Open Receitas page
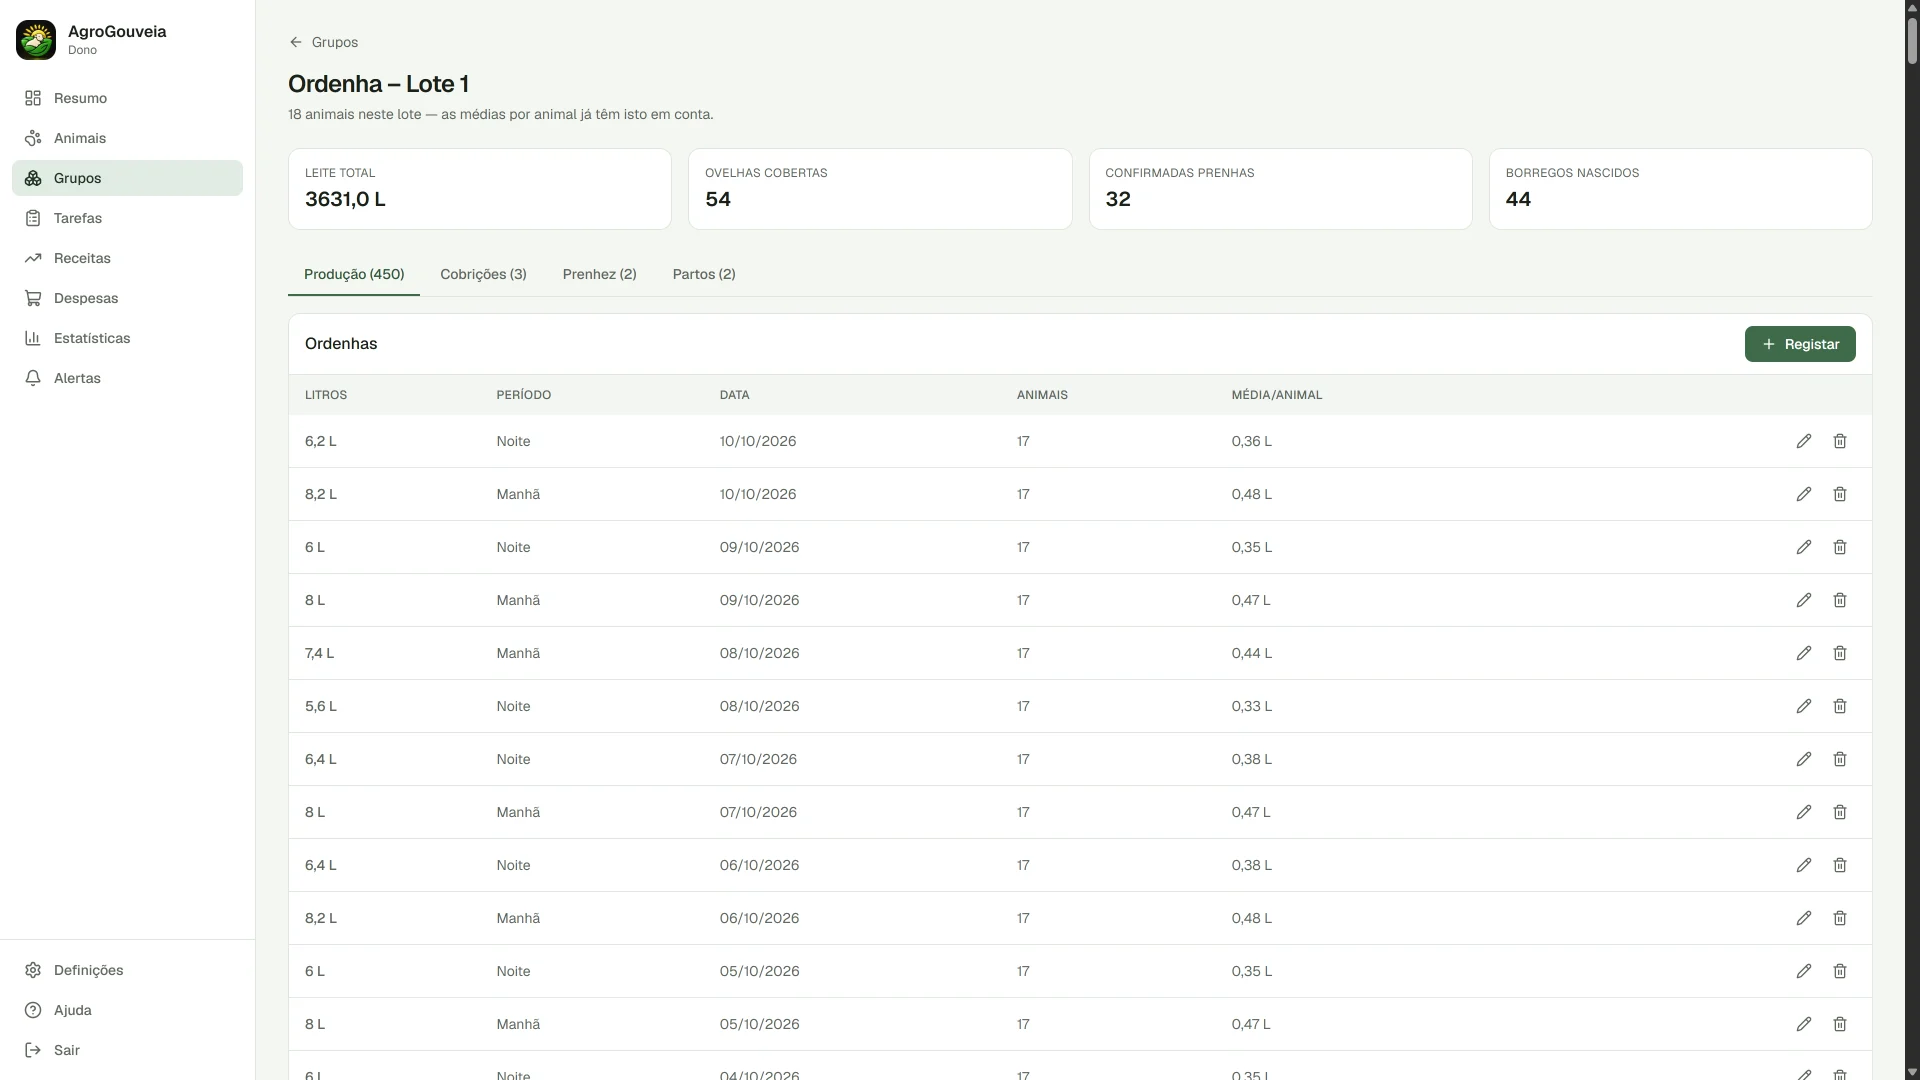Image resolution: width=1920 pixels, height=1080 pixels. [x=127, y=258]
